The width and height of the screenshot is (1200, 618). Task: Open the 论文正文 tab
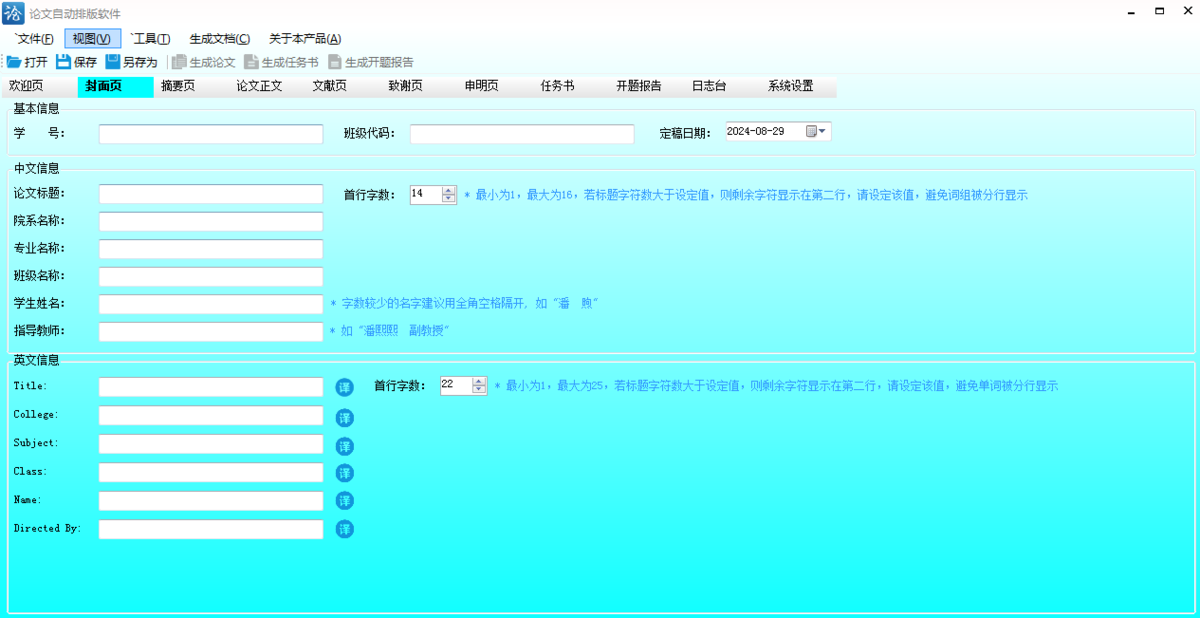click(x=259, y=86)
